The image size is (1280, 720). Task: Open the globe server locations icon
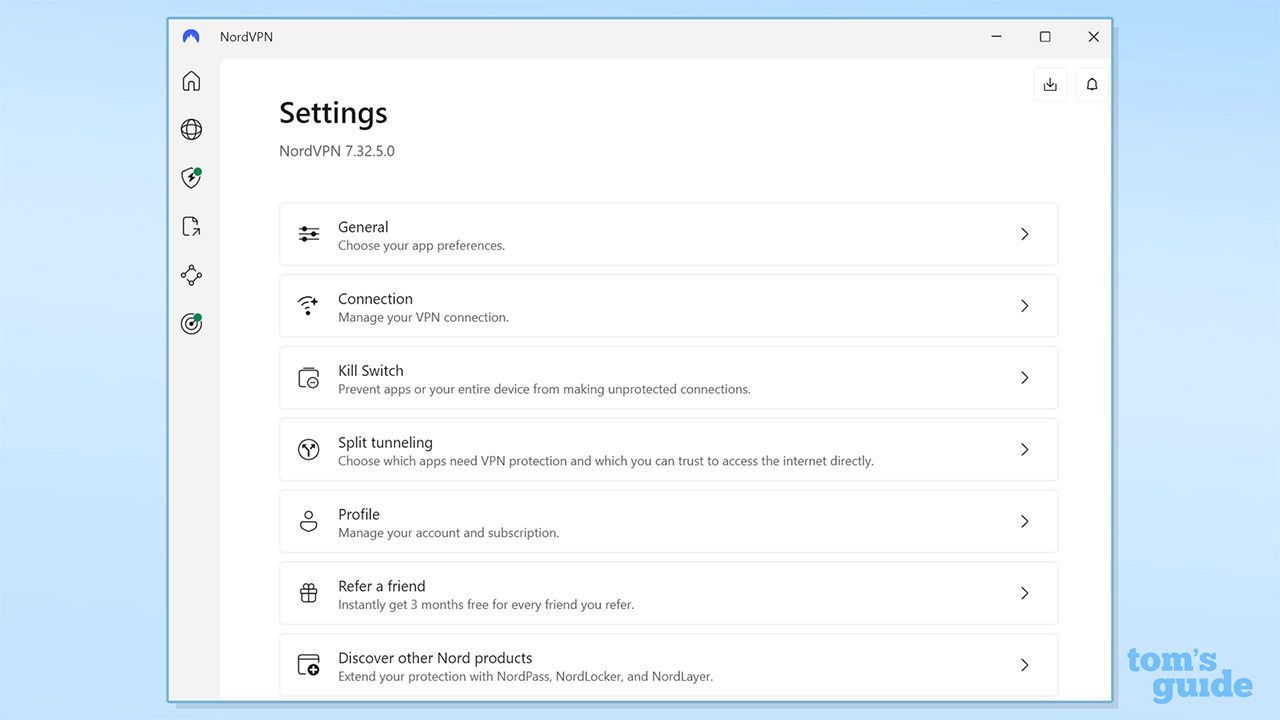[x=191, y=129]
